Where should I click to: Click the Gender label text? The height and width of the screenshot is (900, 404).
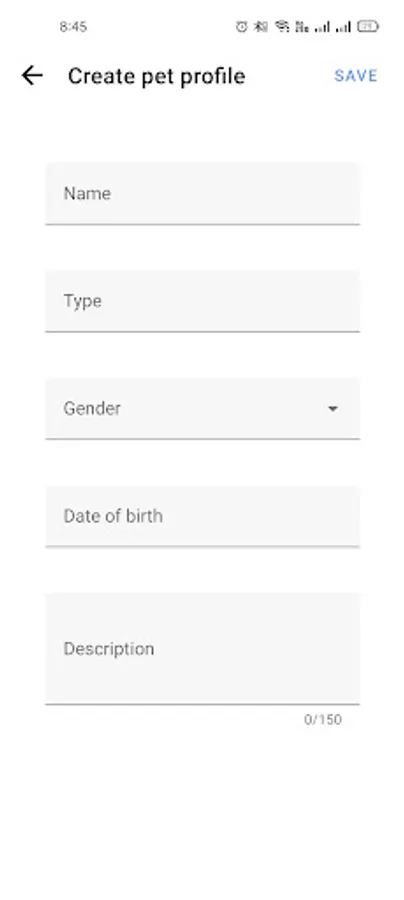[x=92, y=409]
